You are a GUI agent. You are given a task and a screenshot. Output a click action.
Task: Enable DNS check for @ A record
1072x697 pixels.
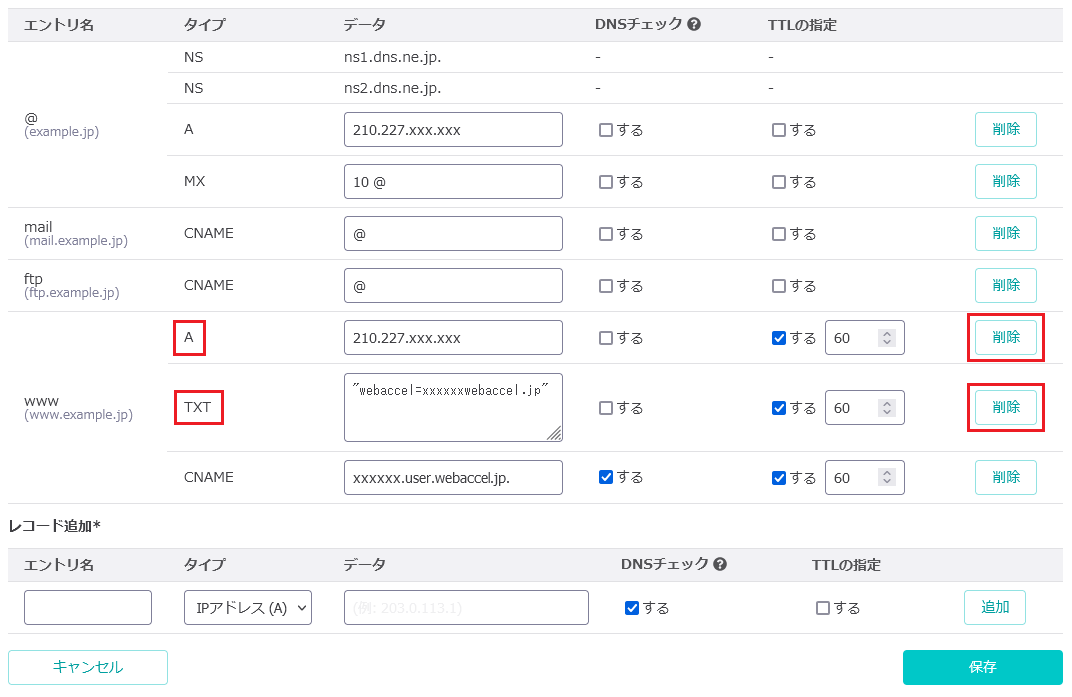(606, 130)
